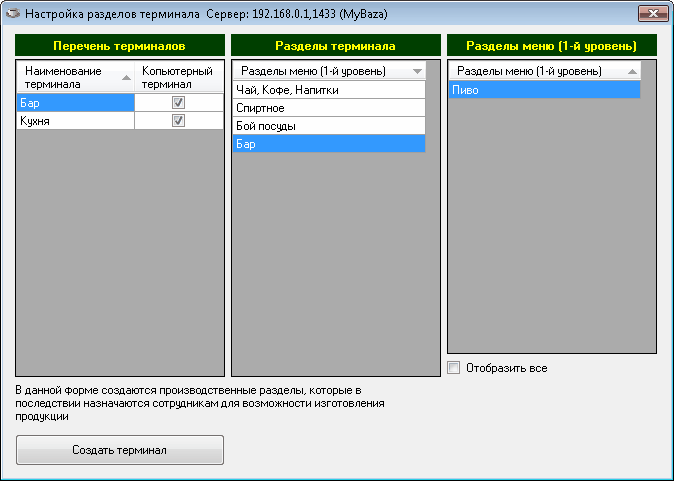Image resolution: width=674 pixels, height=481 pixels.
Task: Select Кухня terminal row
Action: click(75, 120)
